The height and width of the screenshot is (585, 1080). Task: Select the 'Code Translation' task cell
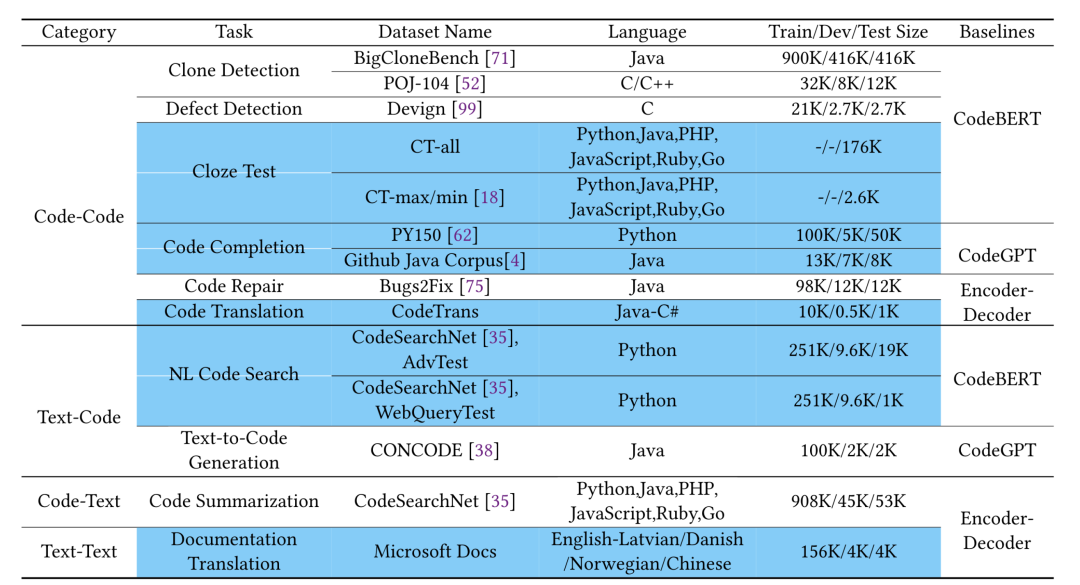pyautogui.click(x=234, y=311)
